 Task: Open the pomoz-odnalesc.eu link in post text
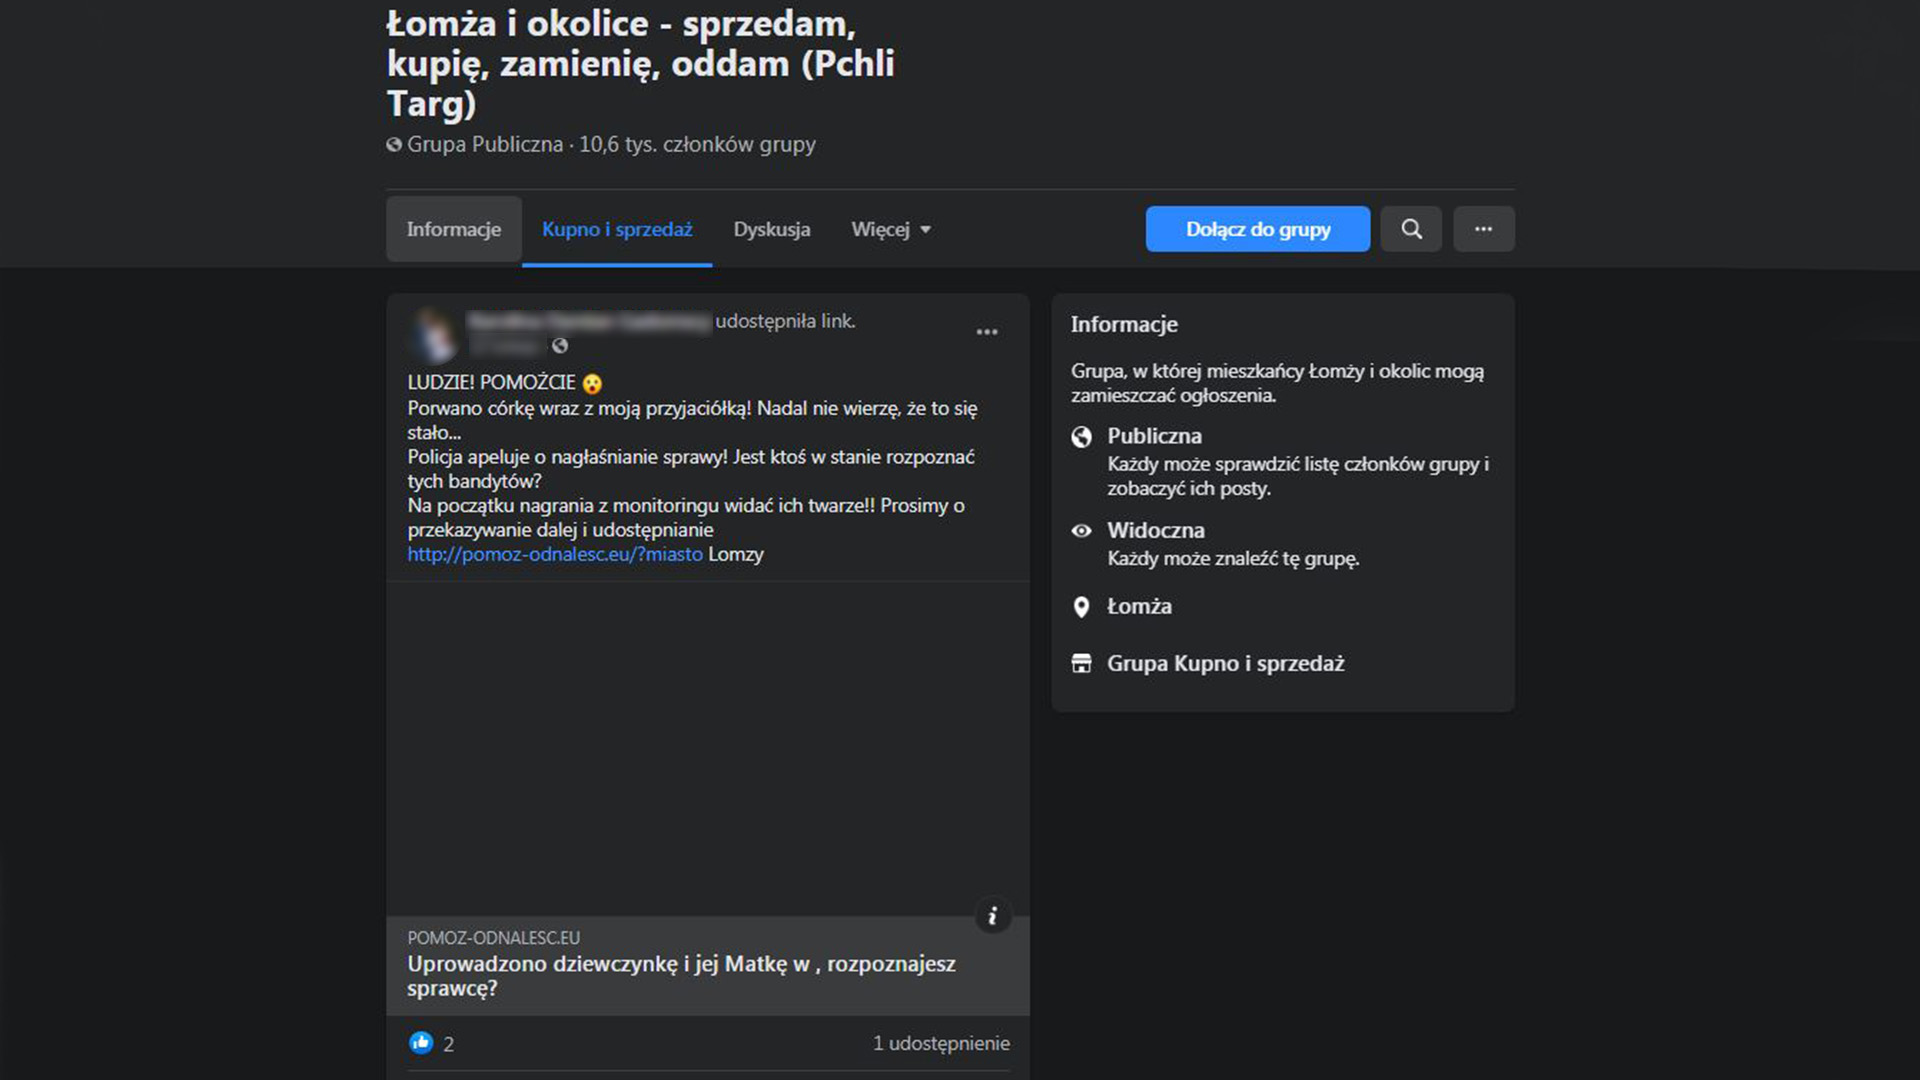pos(554,554)
